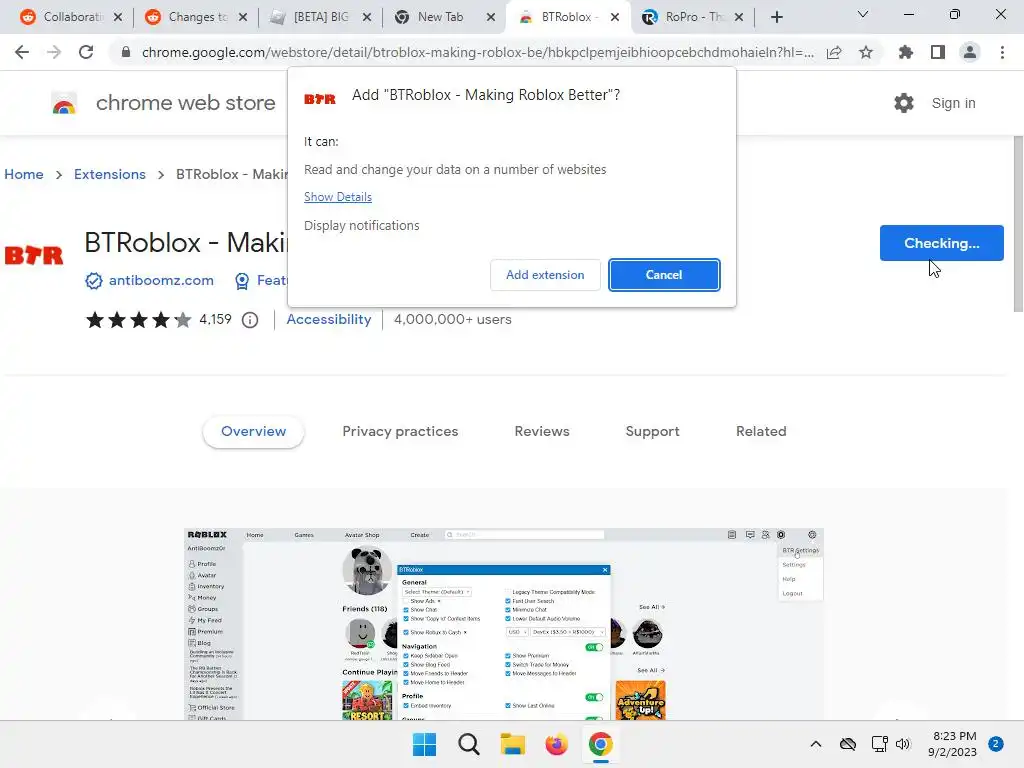Click Show Details link in dialog
This screenshot has height=768, width=1024.
click(x=338, y=197)
